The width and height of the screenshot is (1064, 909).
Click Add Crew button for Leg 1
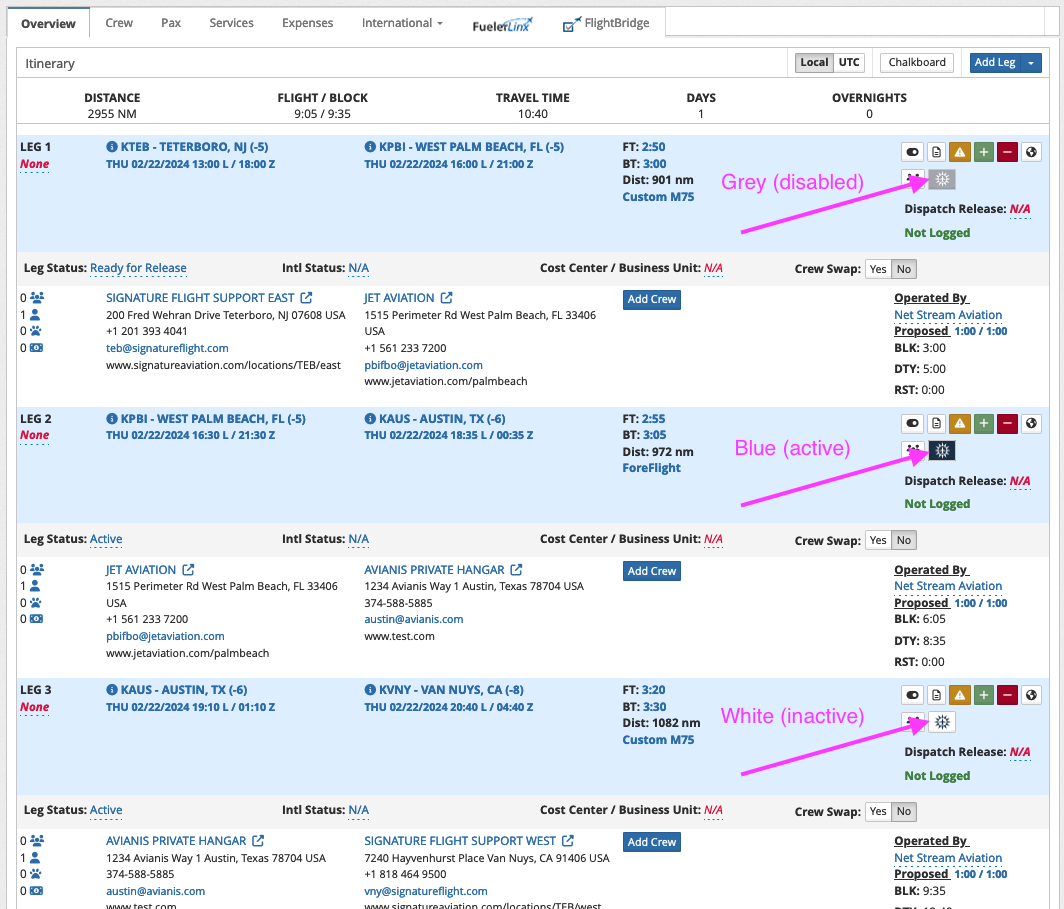[651, 299]
